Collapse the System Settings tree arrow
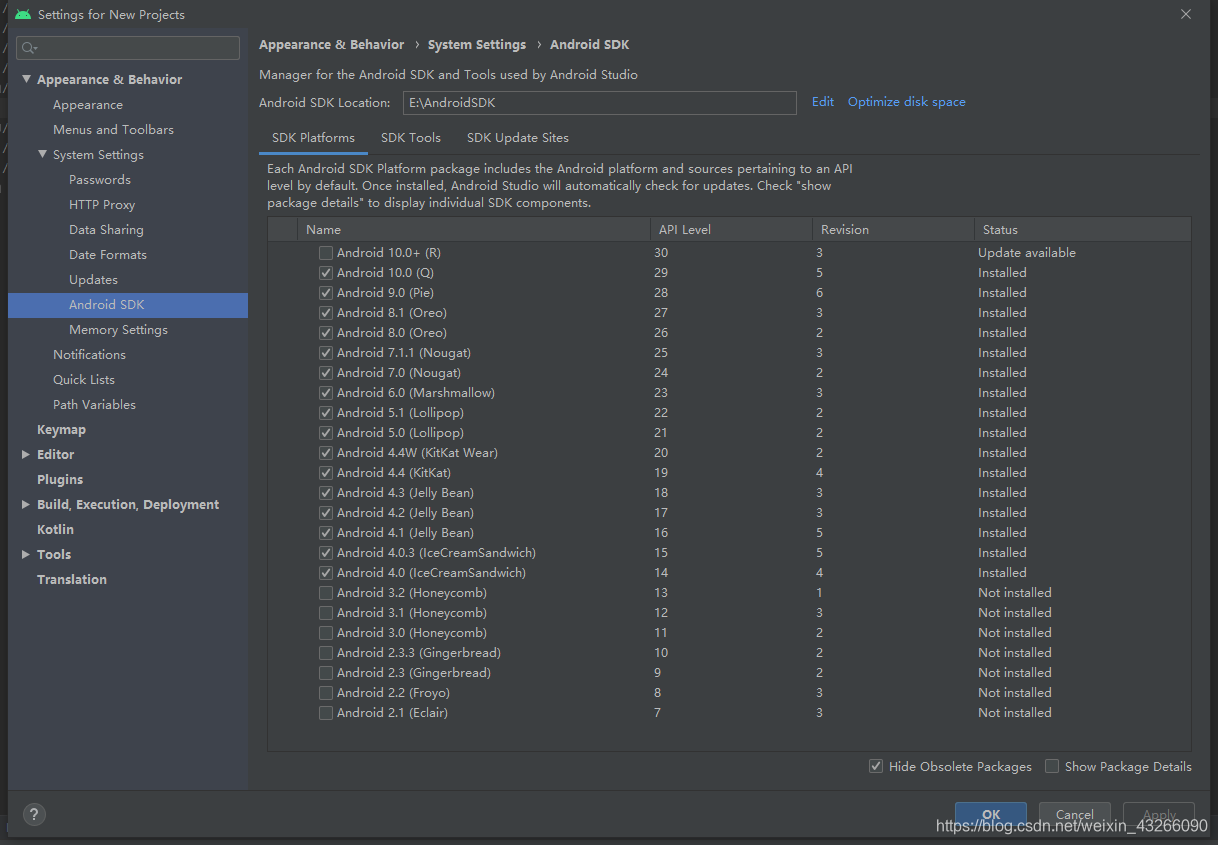This screenshot has width=1218, height=845. pyautogui.click(x=42, y=154)
